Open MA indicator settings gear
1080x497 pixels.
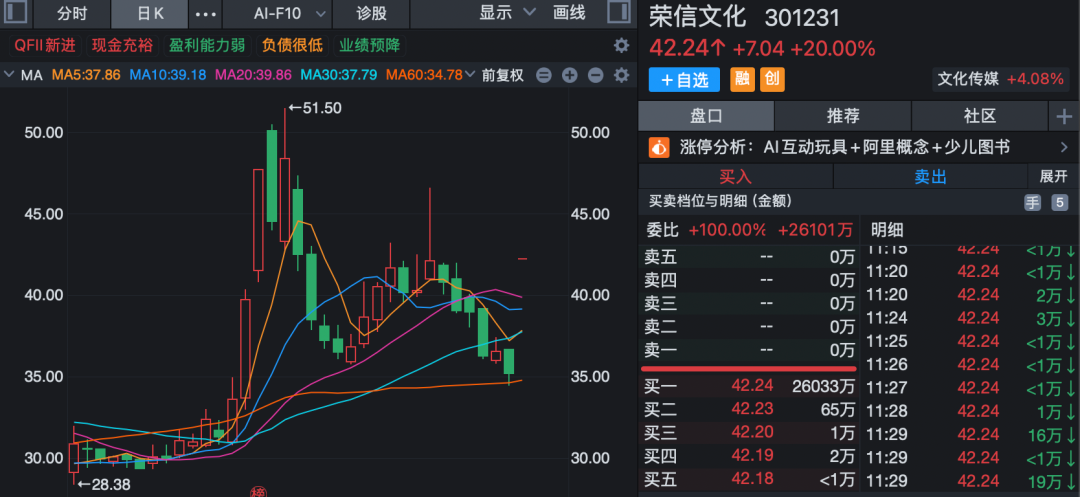tap(621, 76)
